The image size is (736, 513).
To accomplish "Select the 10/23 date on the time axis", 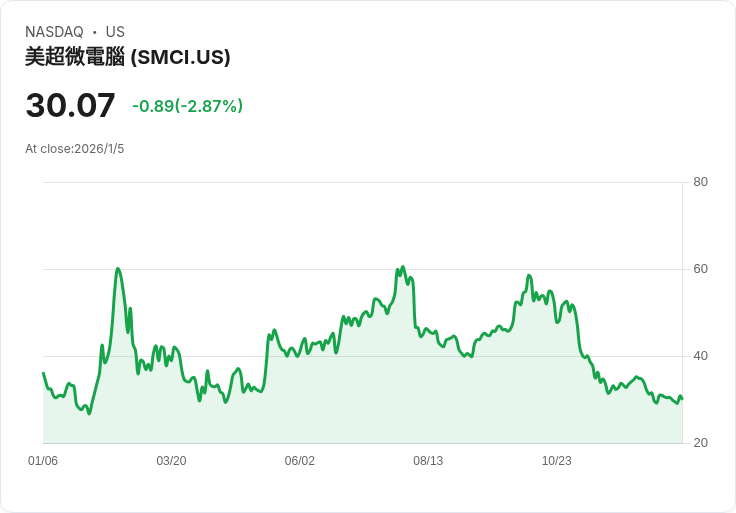I will (x=556, y=461).
